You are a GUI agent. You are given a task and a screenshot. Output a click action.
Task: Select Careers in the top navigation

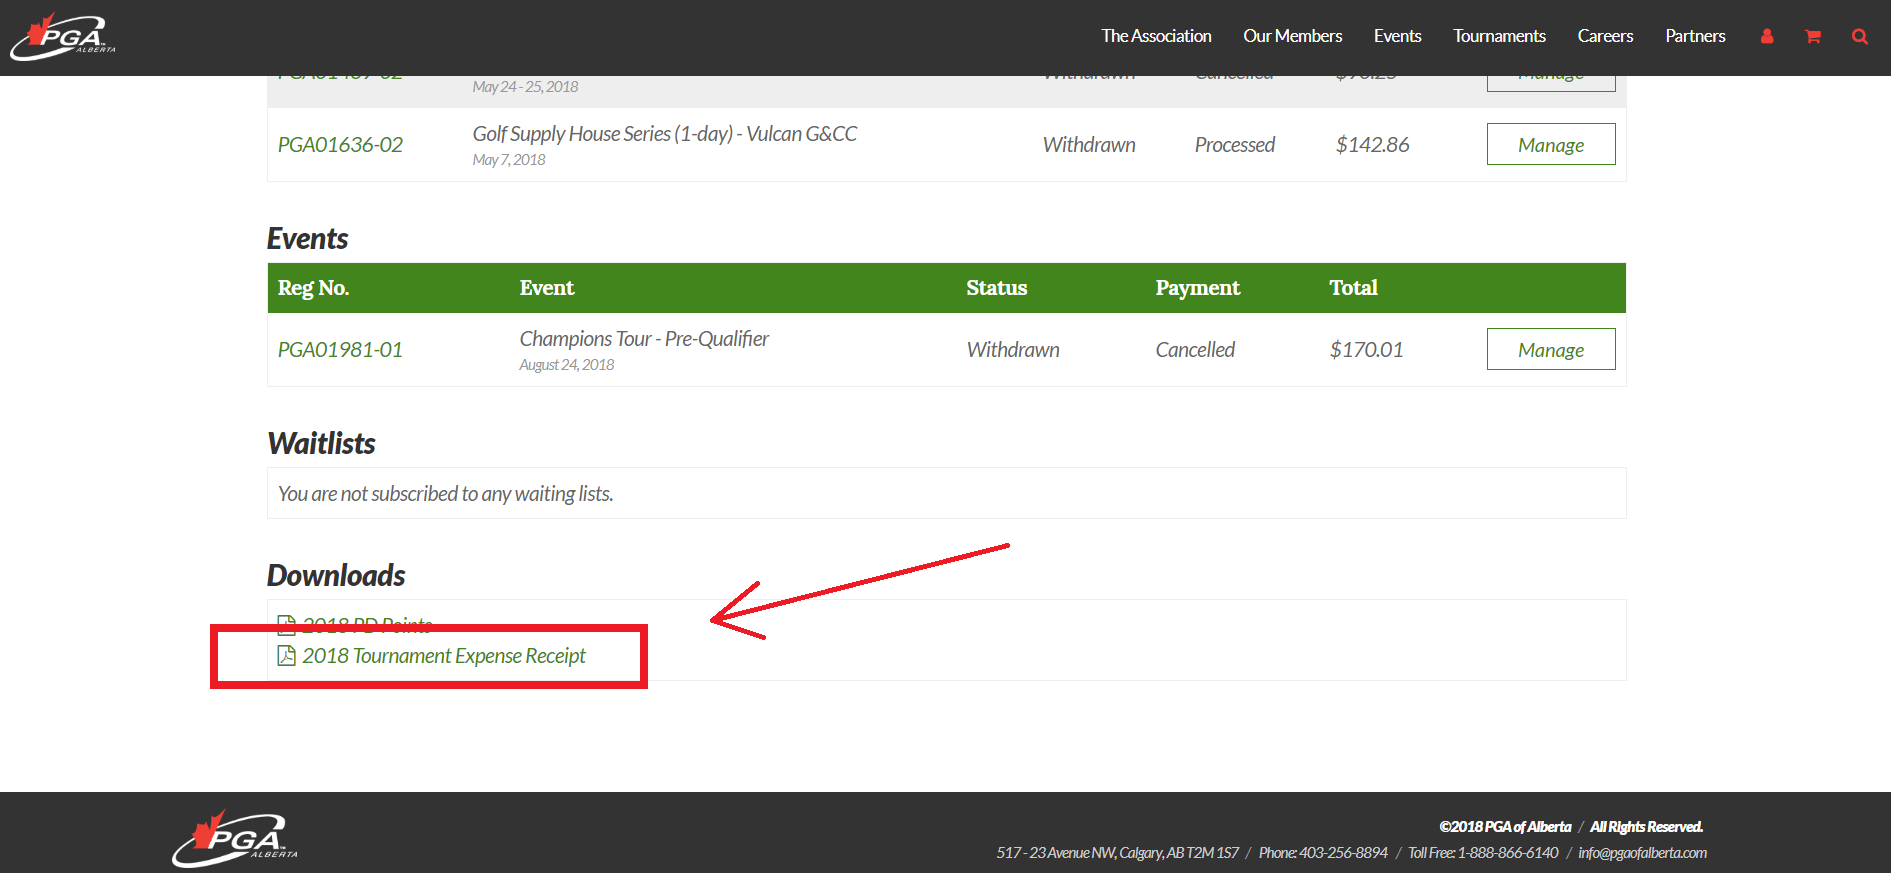click(1605, 36)
